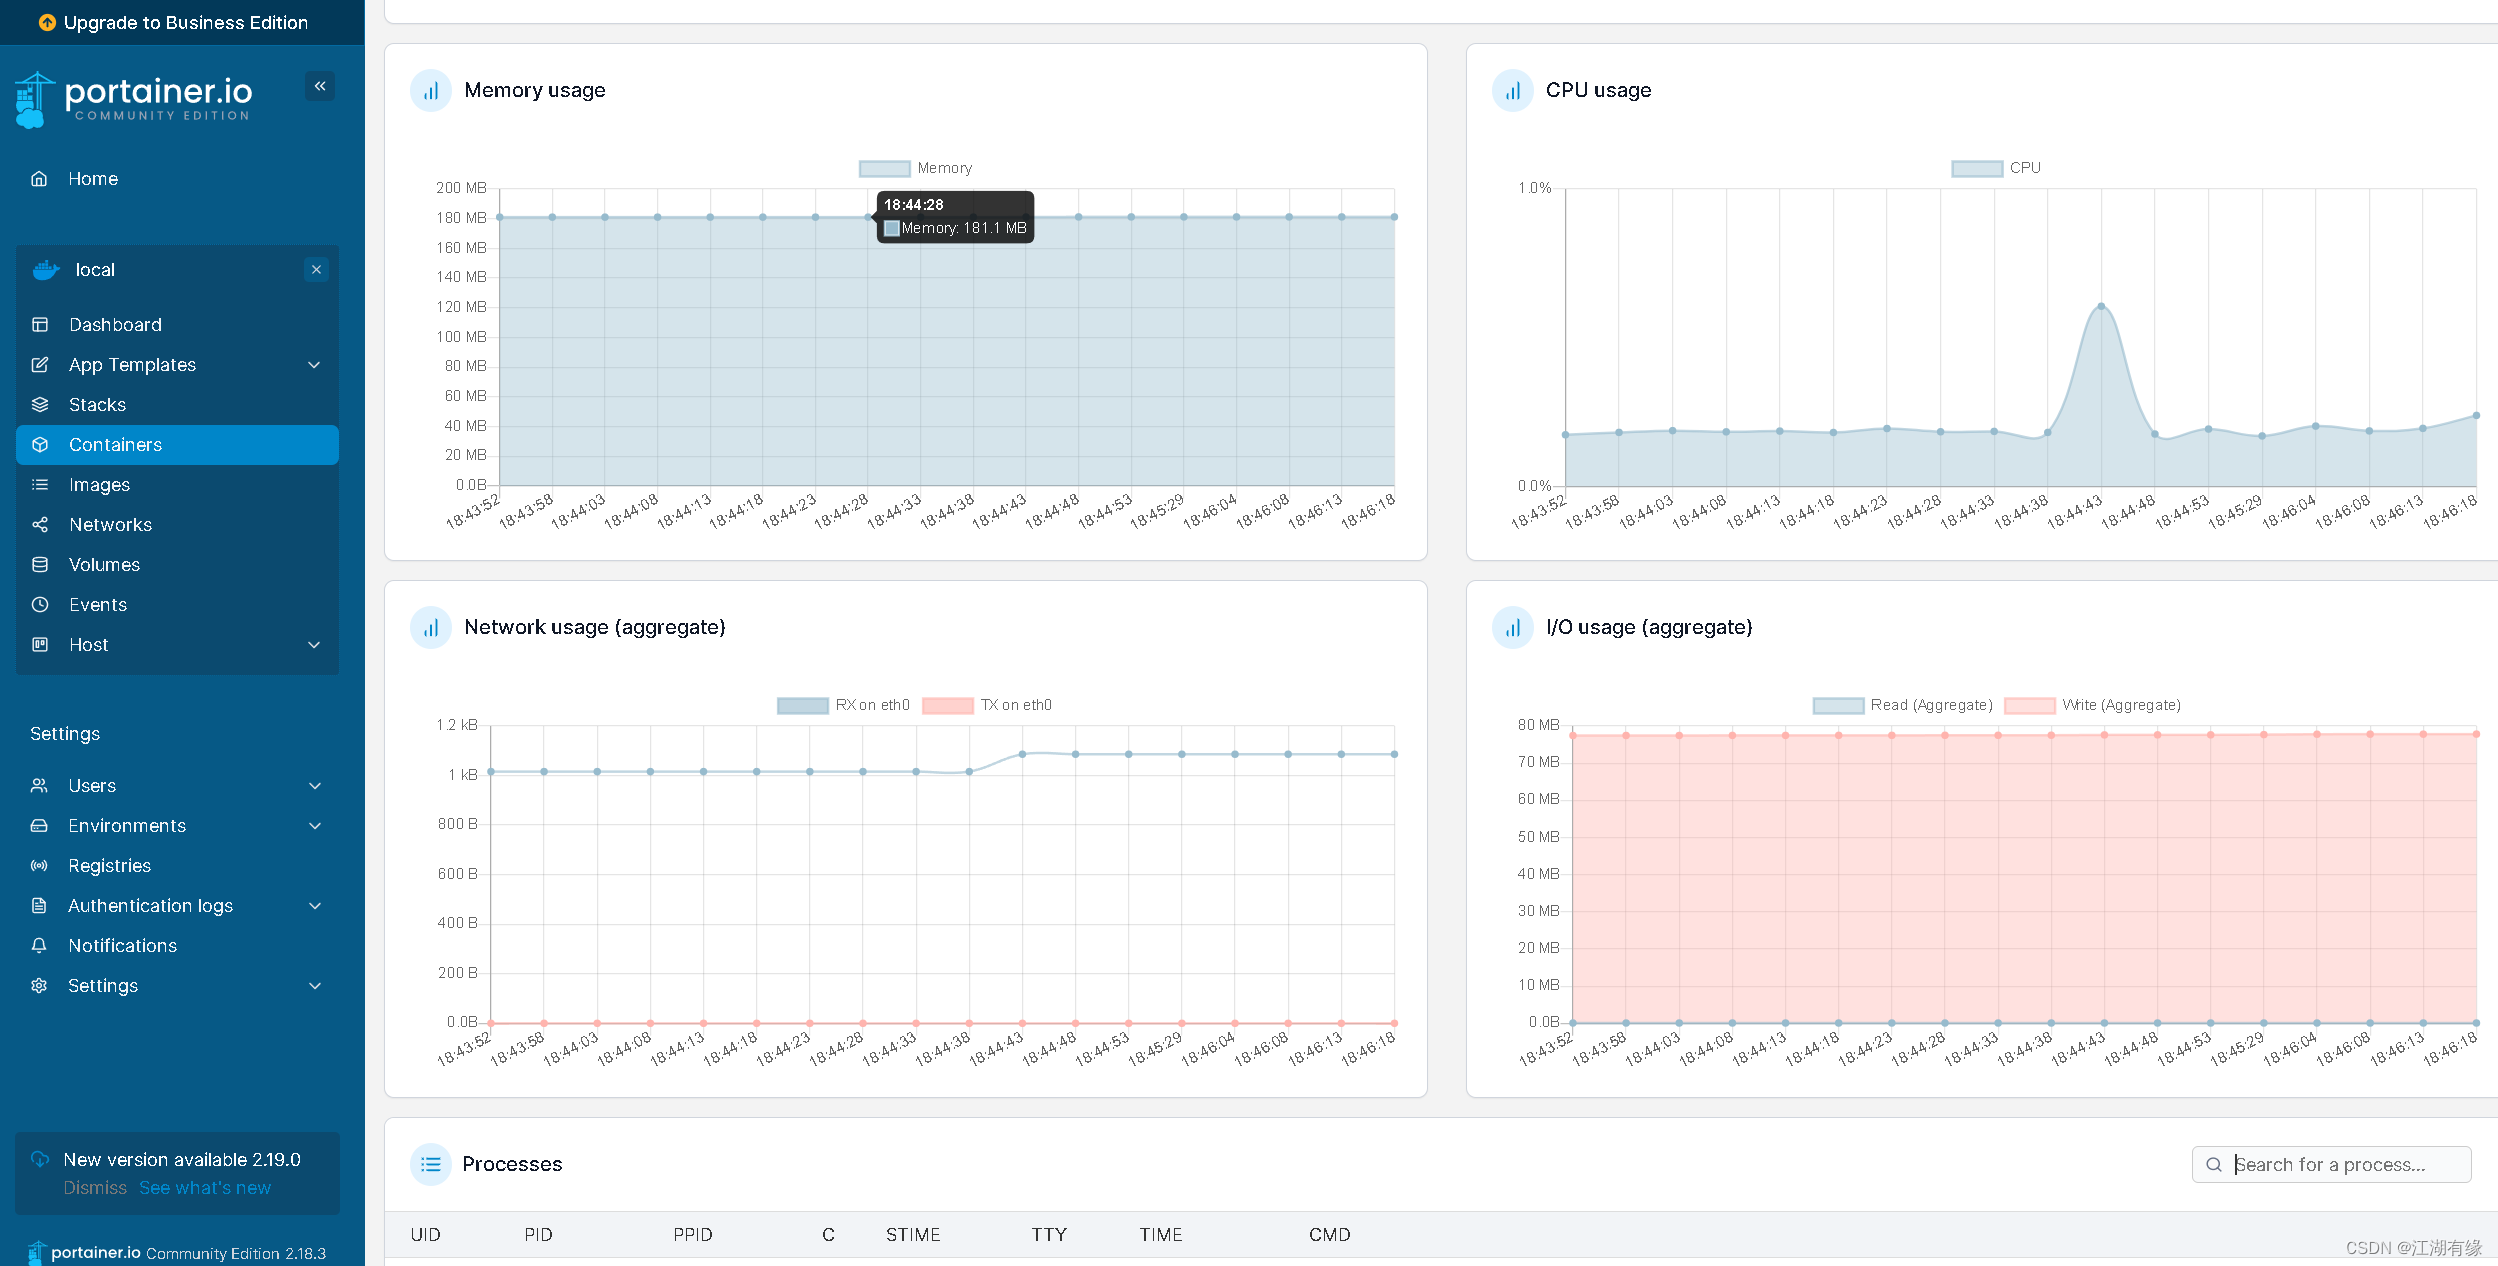Click the Volumes database icon

40,565
